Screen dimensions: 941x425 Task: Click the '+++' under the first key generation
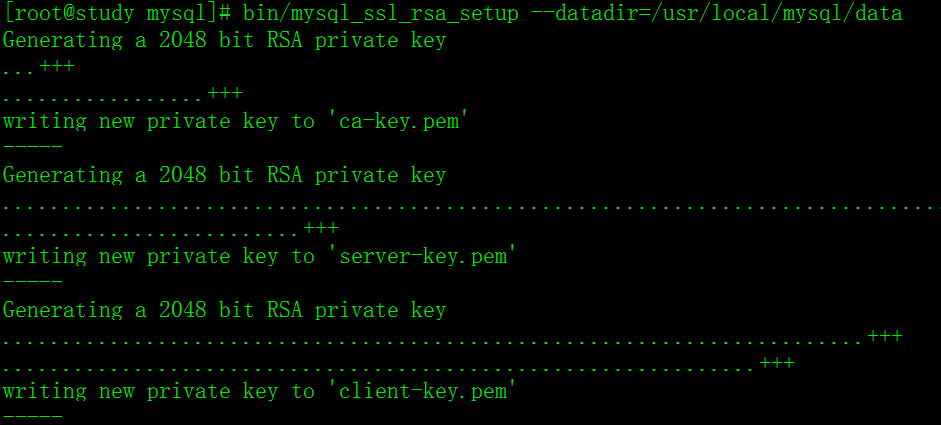pos(225,94)
